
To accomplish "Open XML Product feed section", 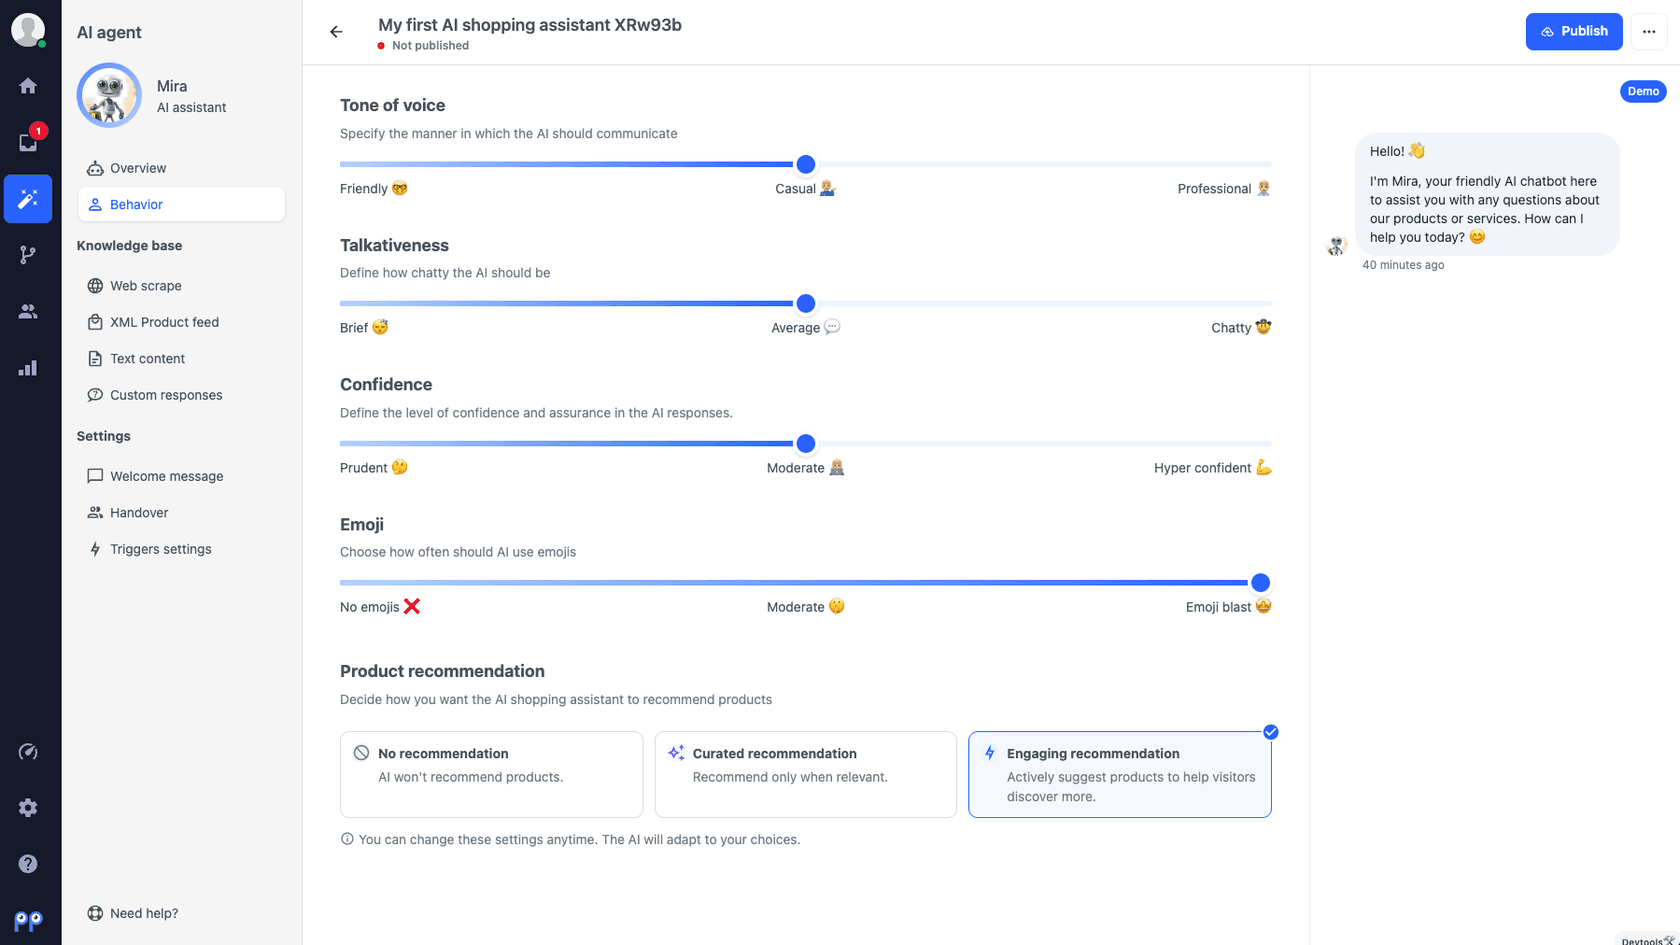I will coord(181,322).
